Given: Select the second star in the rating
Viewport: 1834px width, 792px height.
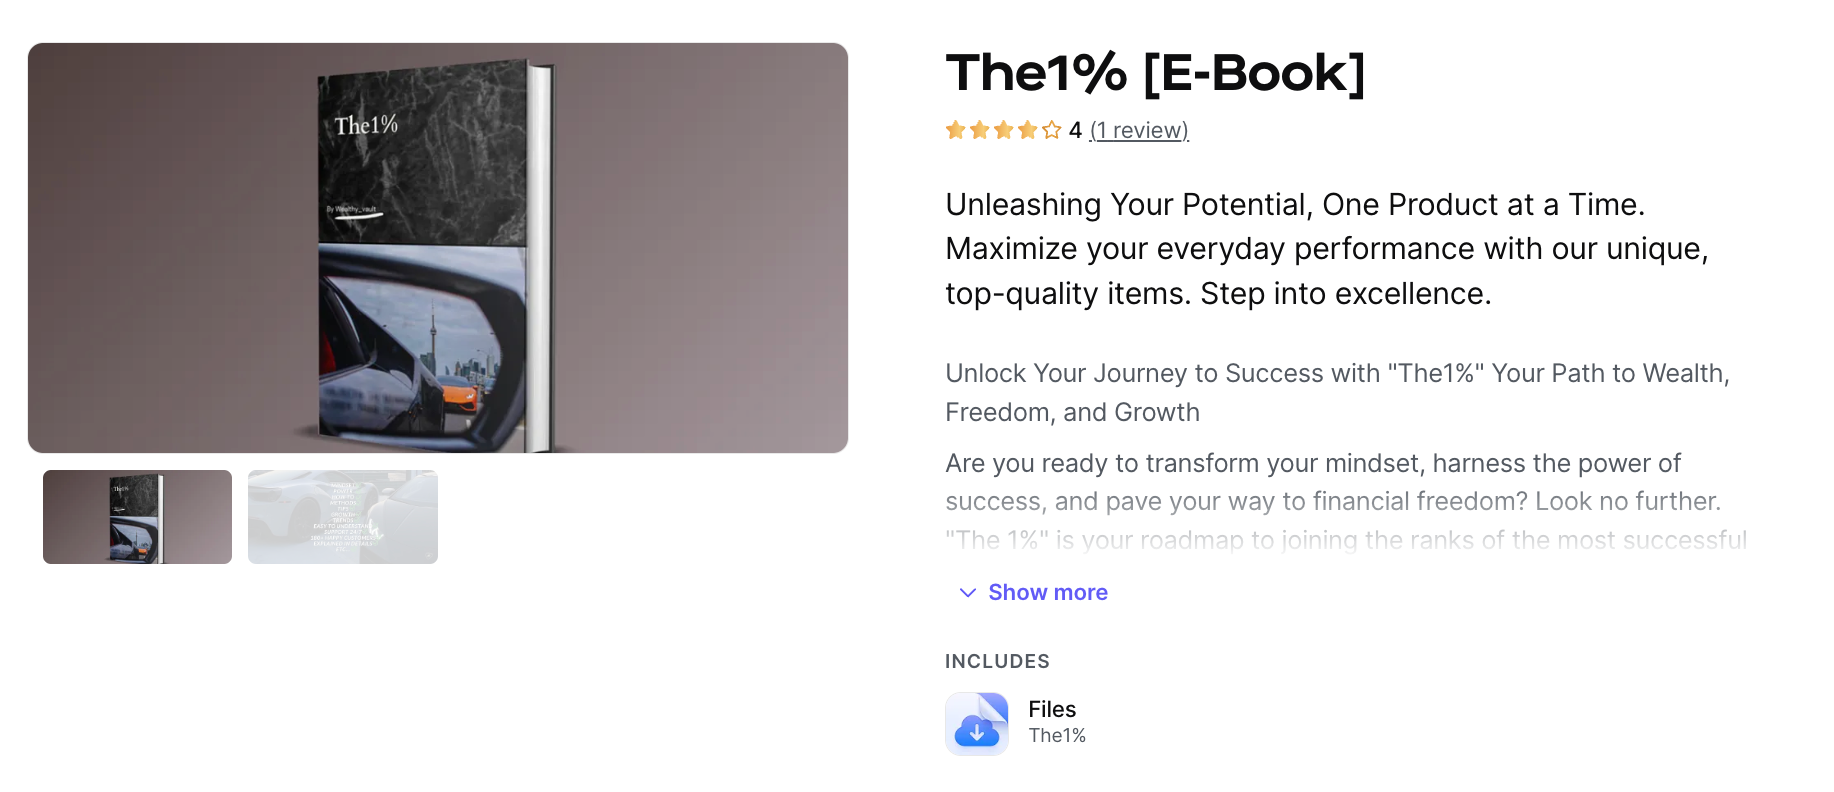Looking at the screenshot, I should coord(979,129).
